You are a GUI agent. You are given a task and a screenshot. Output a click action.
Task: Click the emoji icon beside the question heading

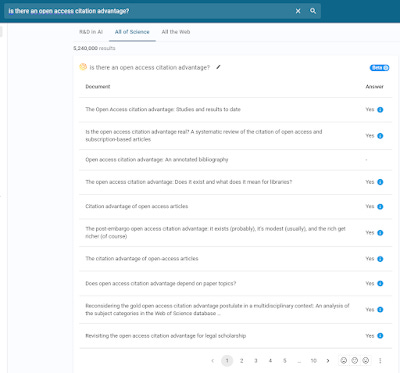83,67
